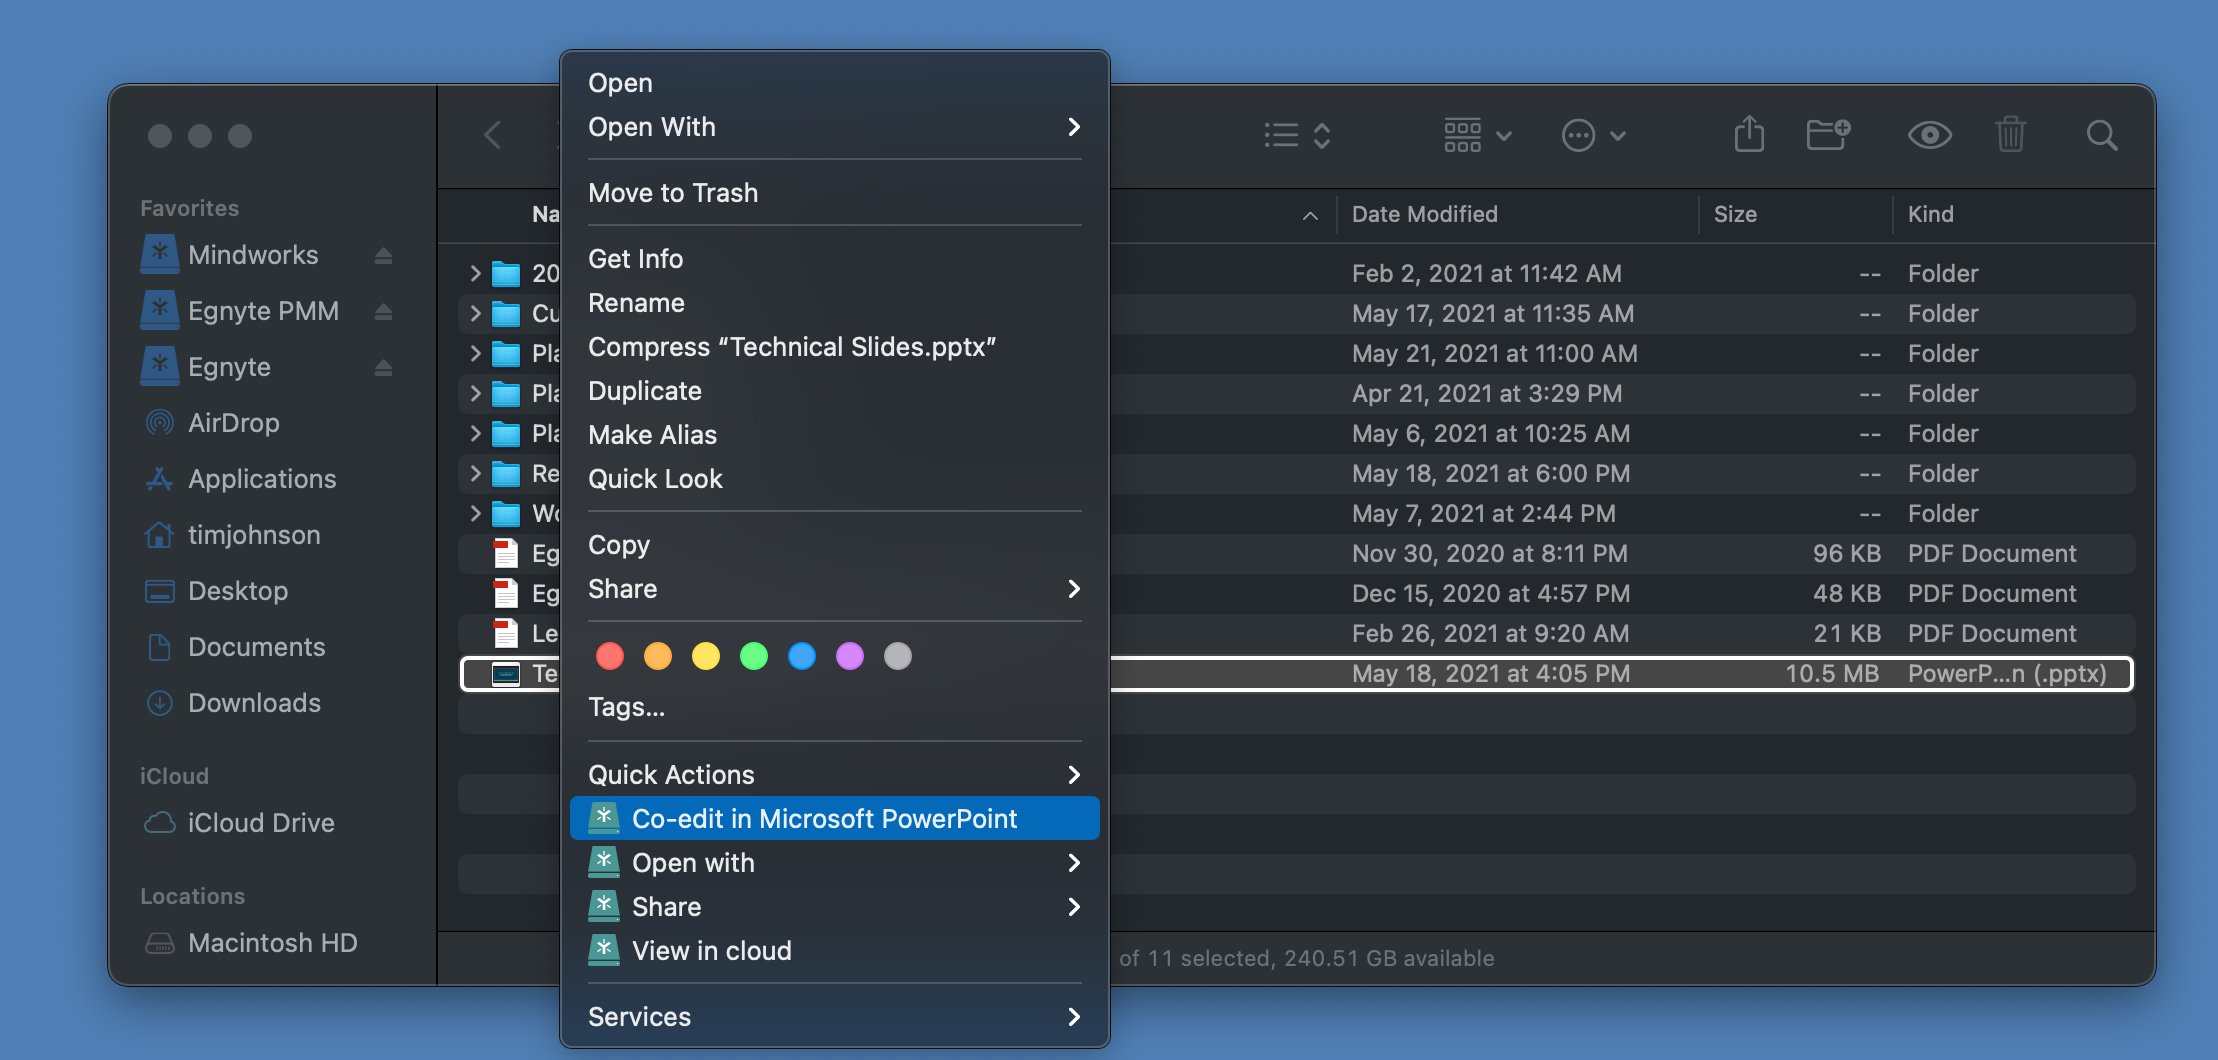
Task: Open the Action menu (ellipsis) dropdown
Action: click(1593, 135)
